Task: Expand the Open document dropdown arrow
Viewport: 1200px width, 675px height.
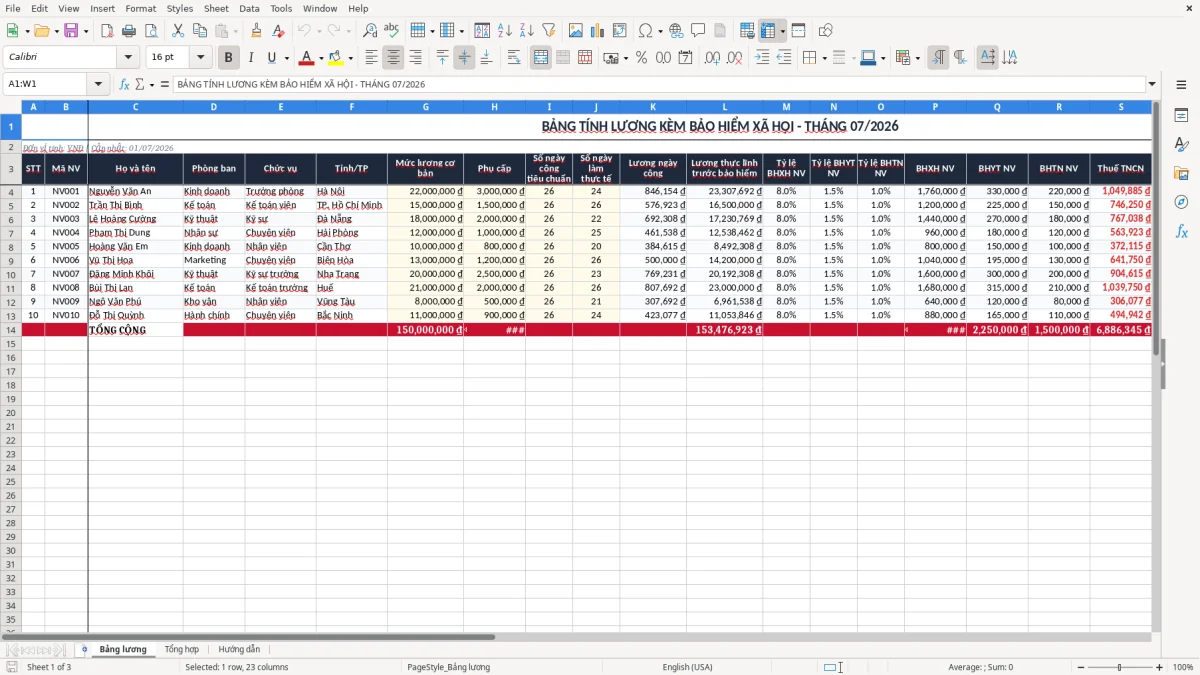Action: pos(56,31)
